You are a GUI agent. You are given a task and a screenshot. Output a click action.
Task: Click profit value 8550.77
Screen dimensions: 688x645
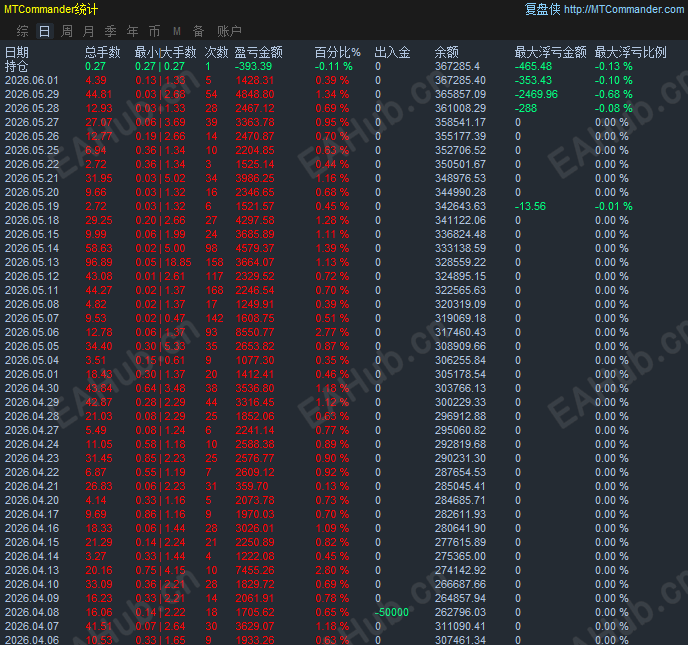(255, 333)
